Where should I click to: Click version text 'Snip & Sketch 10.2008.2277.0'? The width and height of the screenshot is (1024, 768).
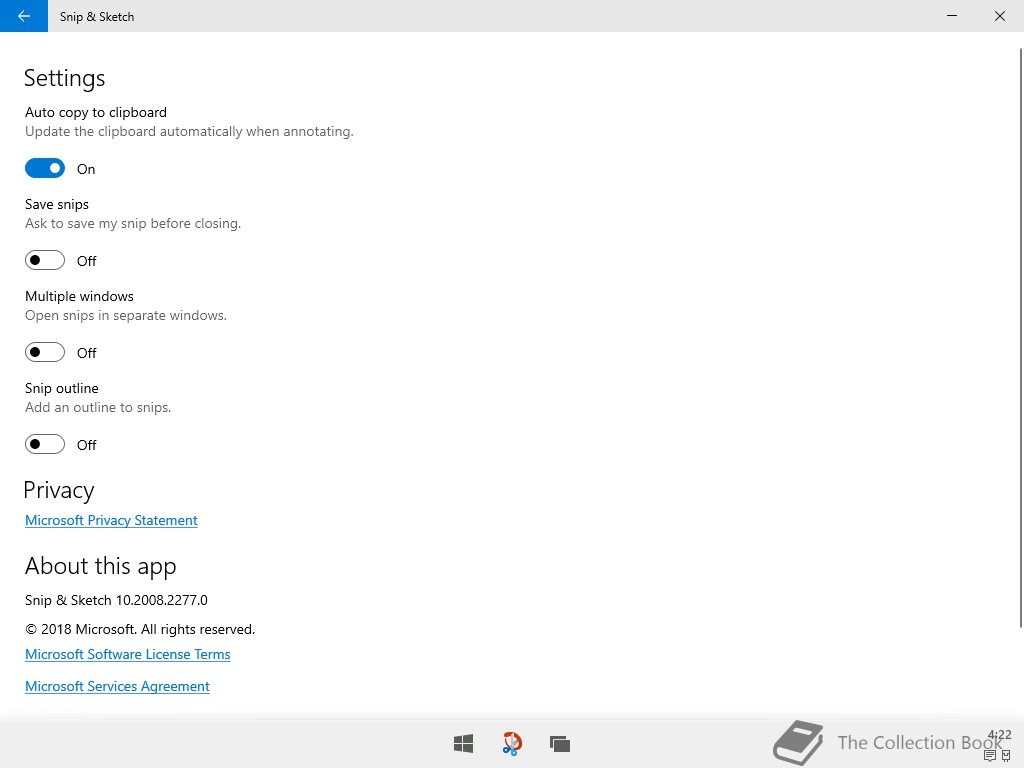pos(116,600)
